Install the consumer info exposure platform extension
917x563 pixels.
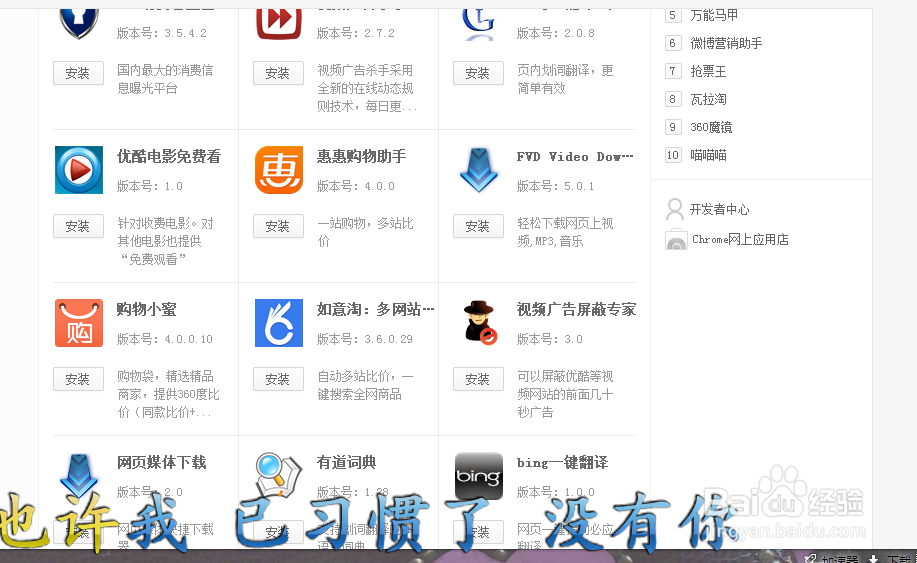(x=78, y=73)
